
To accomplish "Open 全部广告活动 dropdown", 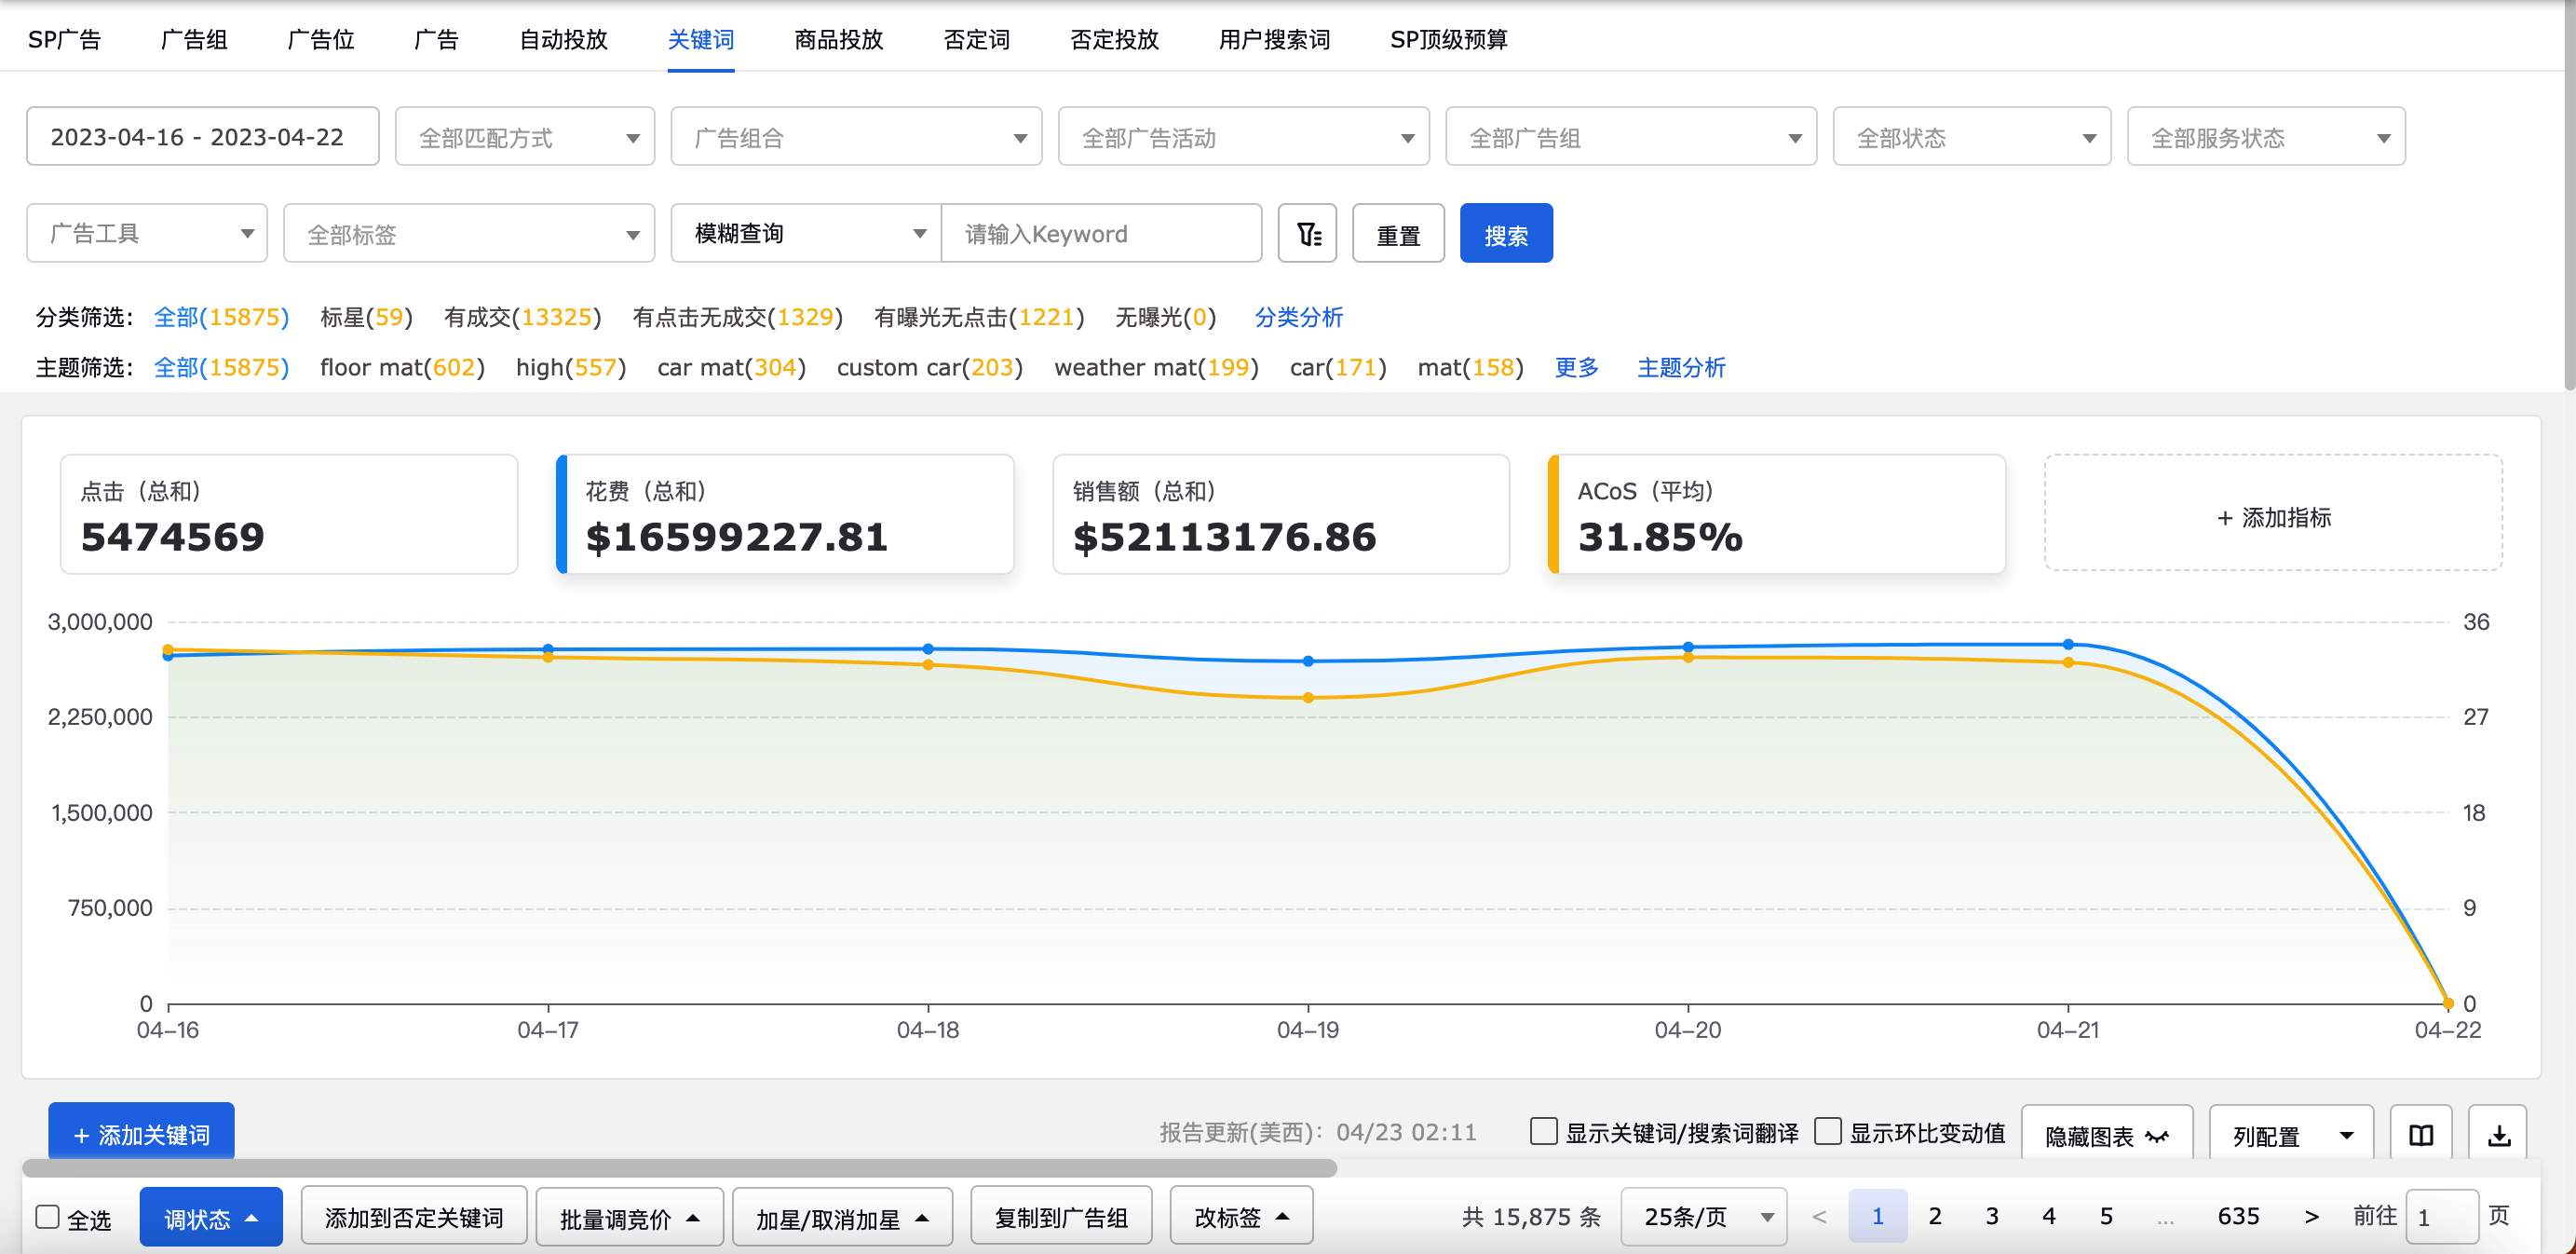I will (x=1244, y=137).
